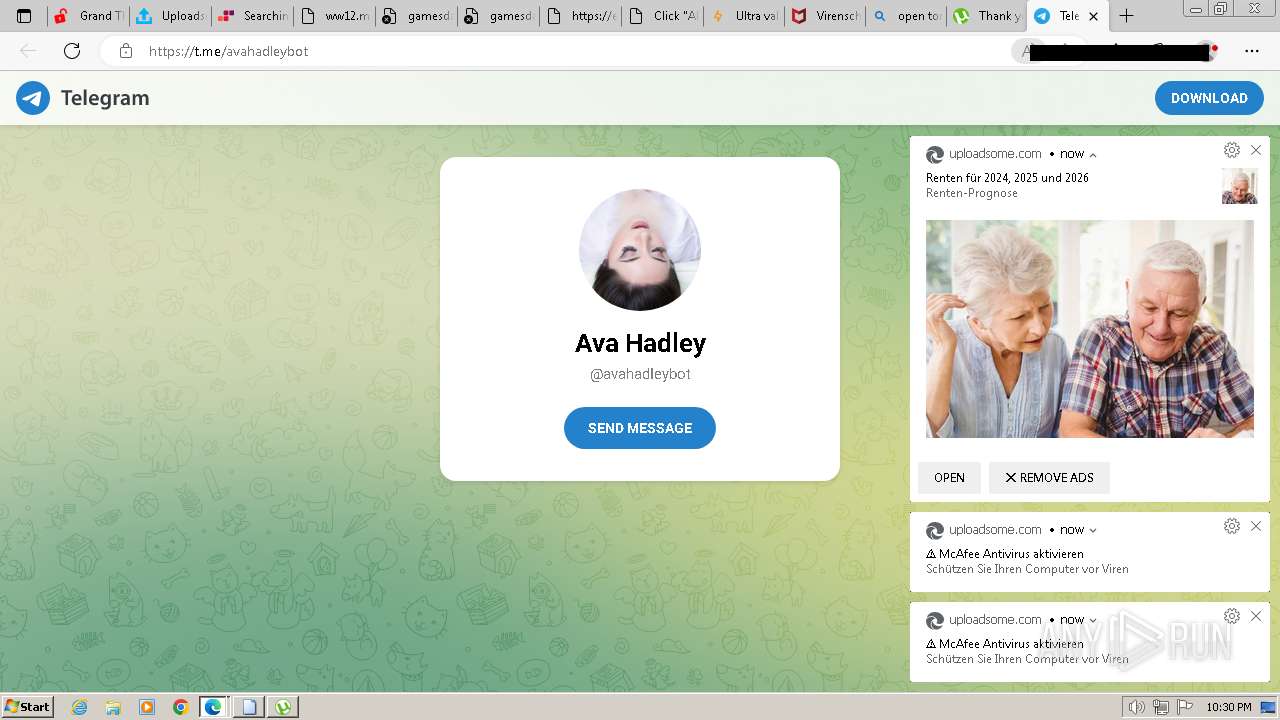
Task: Open settings gear of first McAfee notification
Action: (x=1232, y=526)
